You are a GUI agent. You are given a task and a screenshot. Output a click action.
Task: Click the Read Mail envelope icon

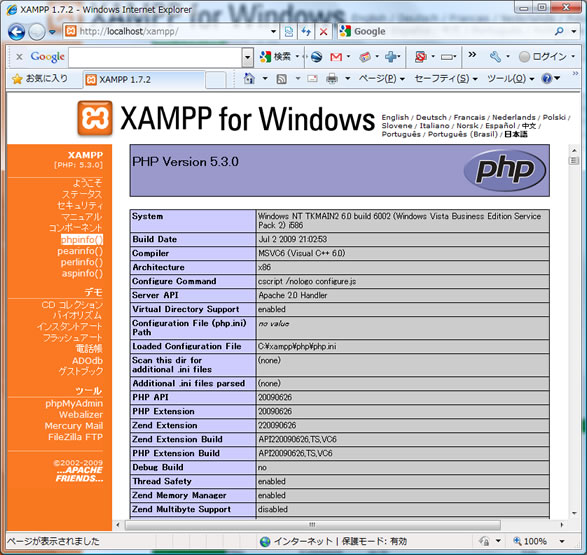312,79
